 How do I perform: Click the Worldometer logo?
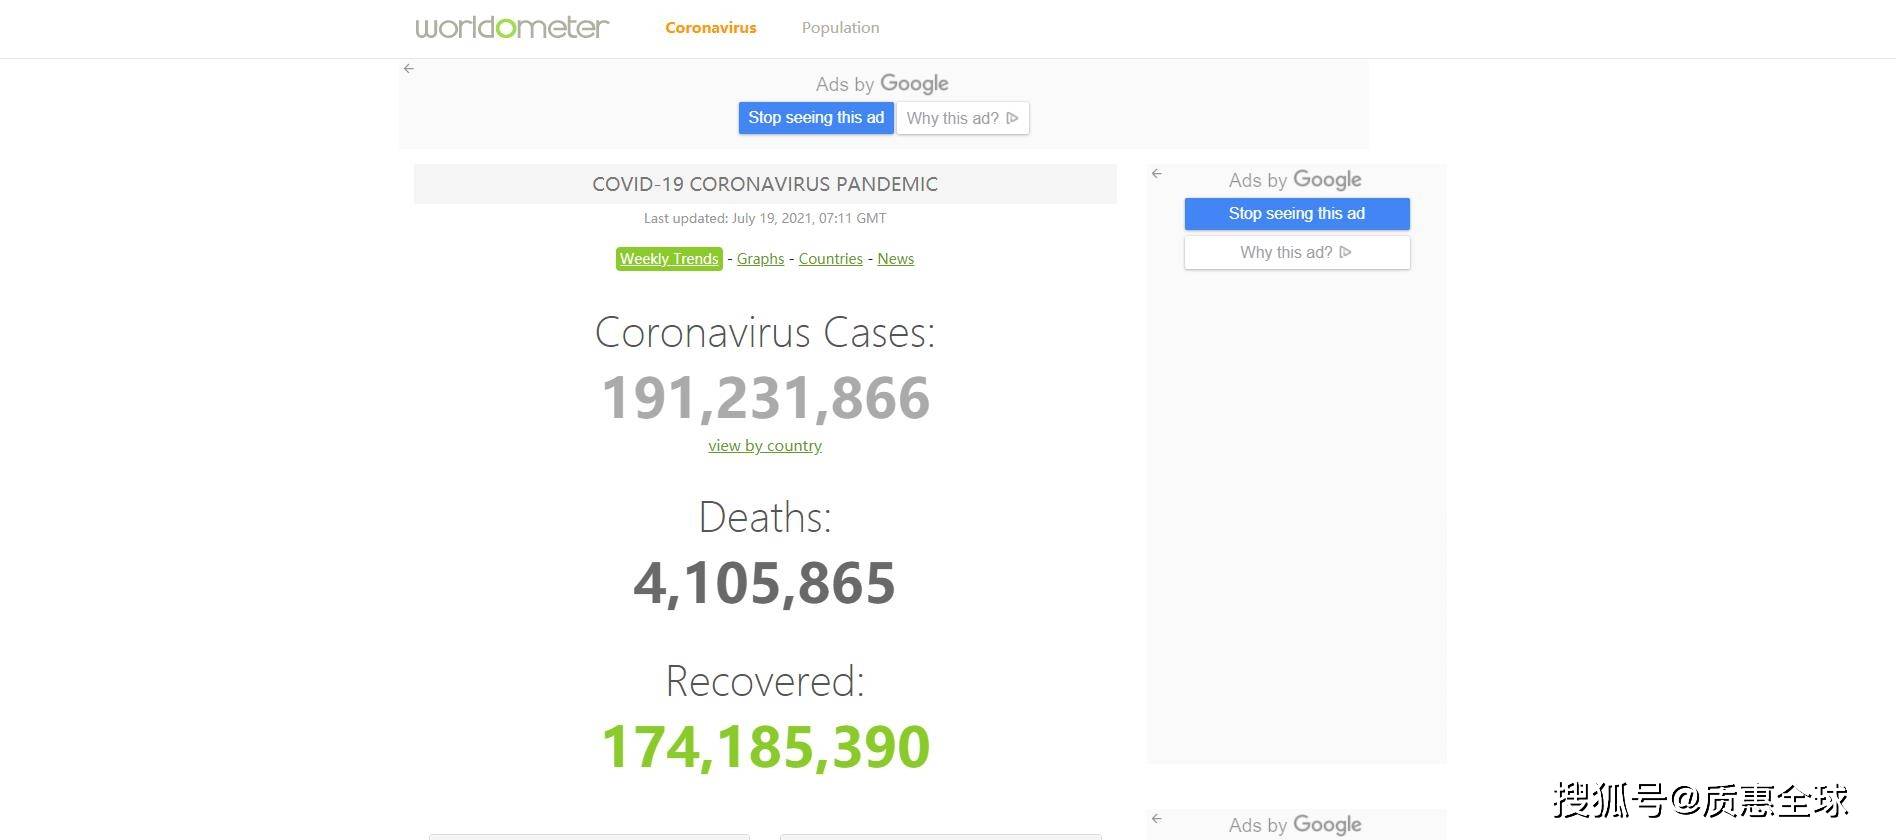click(x=512, y=27)
